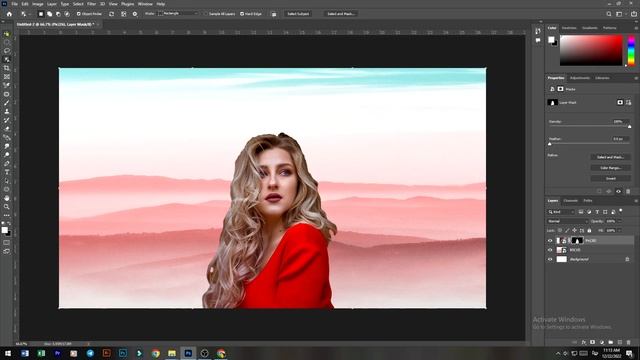Viewport: 640px width, 360px height.
Task: Select the Move tool in toolbar
Action: 7,34
